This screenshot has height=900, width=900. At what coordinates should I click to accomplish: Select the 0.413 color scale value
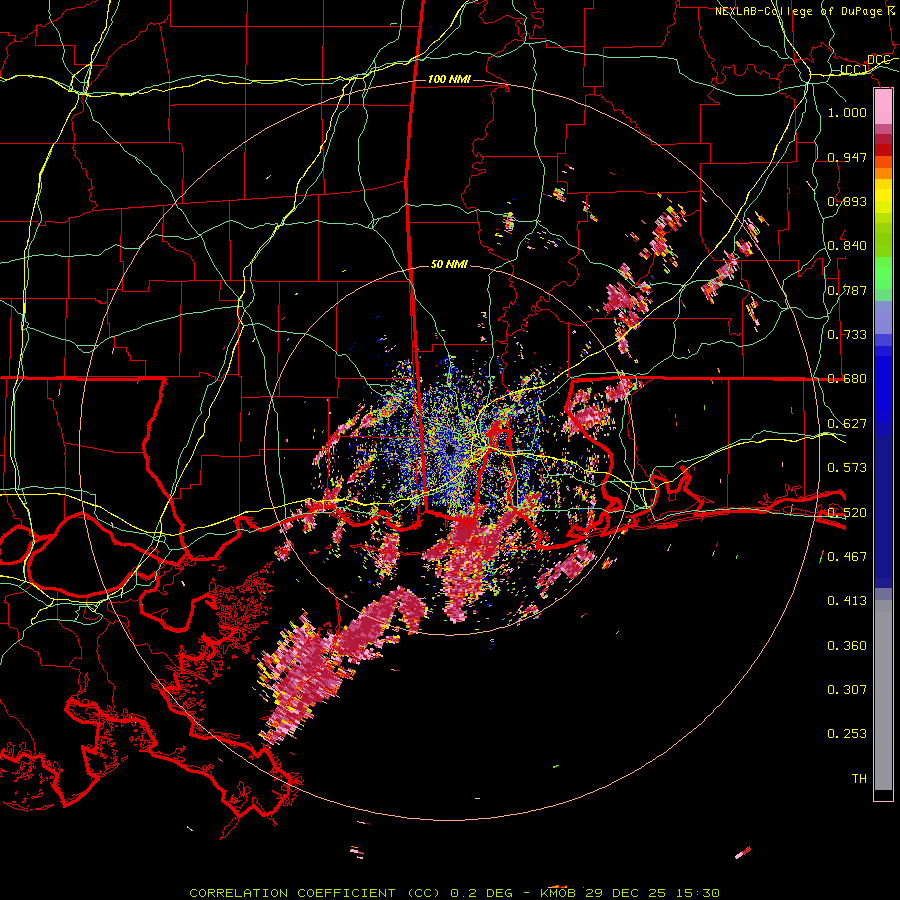847,600
